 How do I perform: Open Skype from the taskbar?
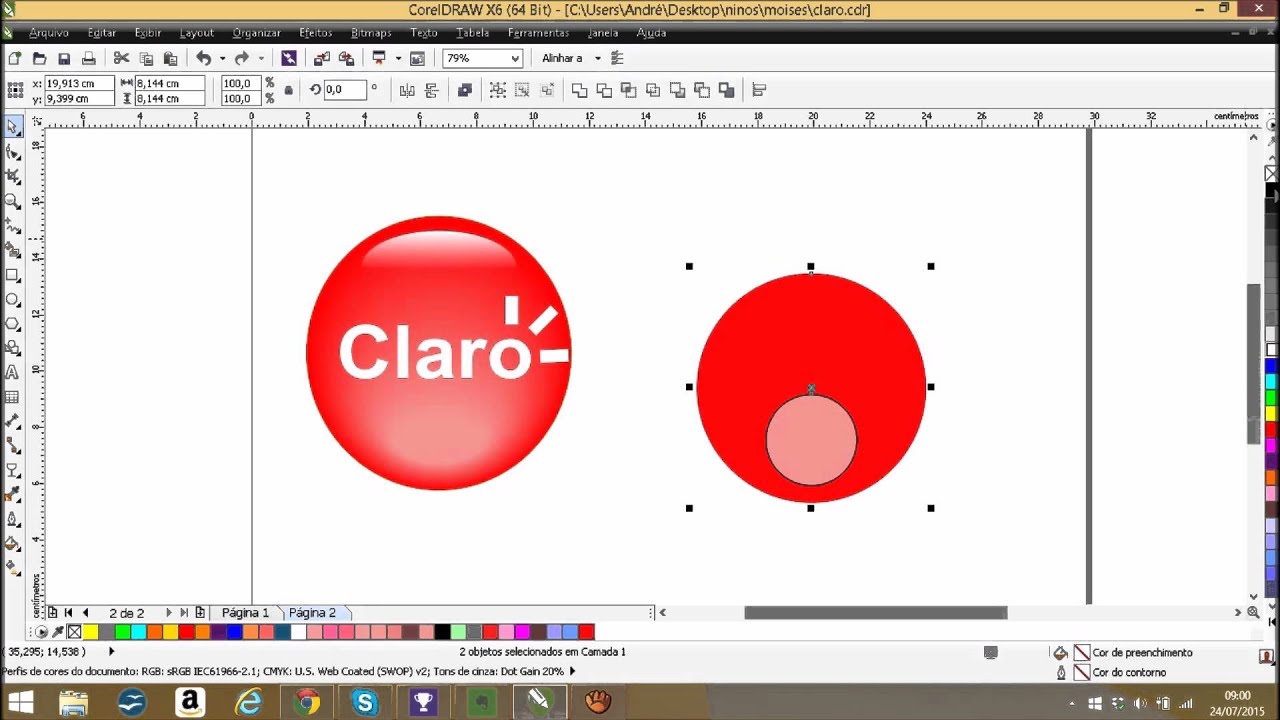point(364,702)
